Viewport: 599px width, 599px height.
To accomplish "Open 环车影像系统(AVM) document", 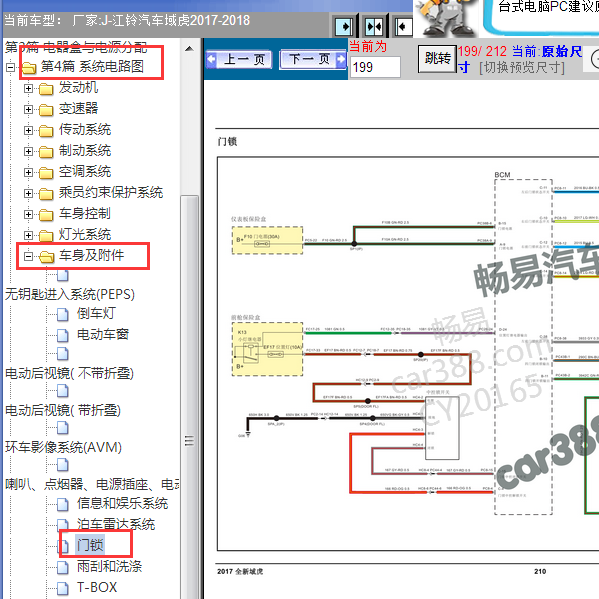I will pos(63,447).
